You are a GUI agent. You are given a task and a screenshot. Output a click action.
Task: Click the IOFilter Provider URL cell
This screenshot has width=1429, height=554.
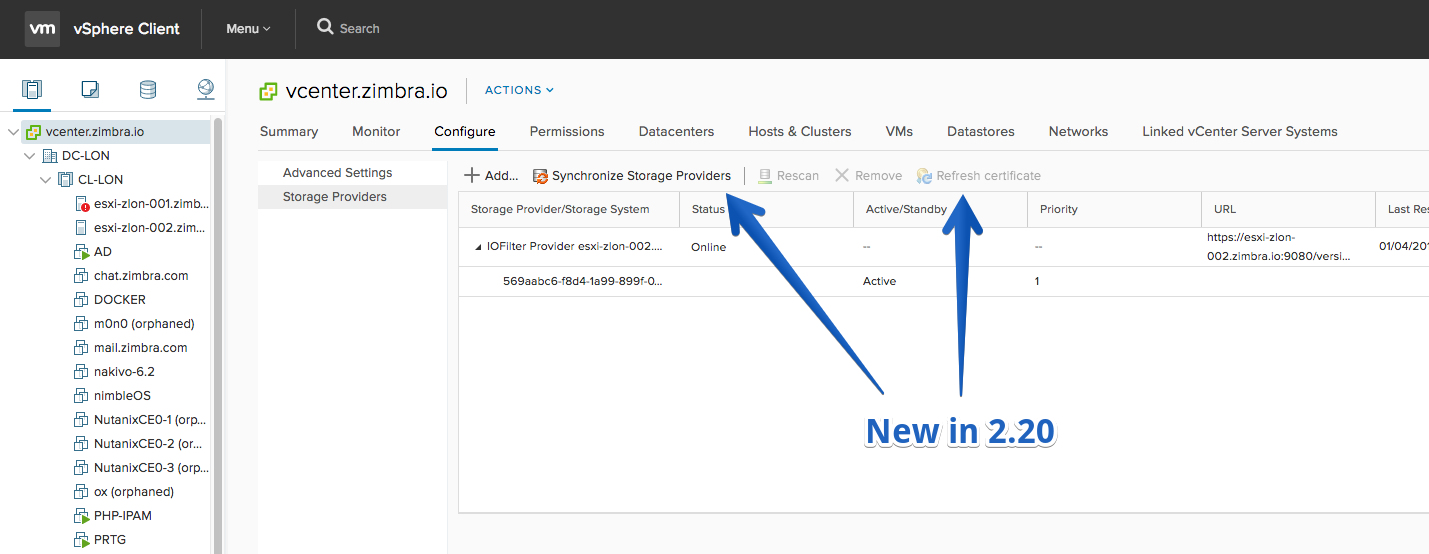pyautogui.click(x=1288, y=247)
